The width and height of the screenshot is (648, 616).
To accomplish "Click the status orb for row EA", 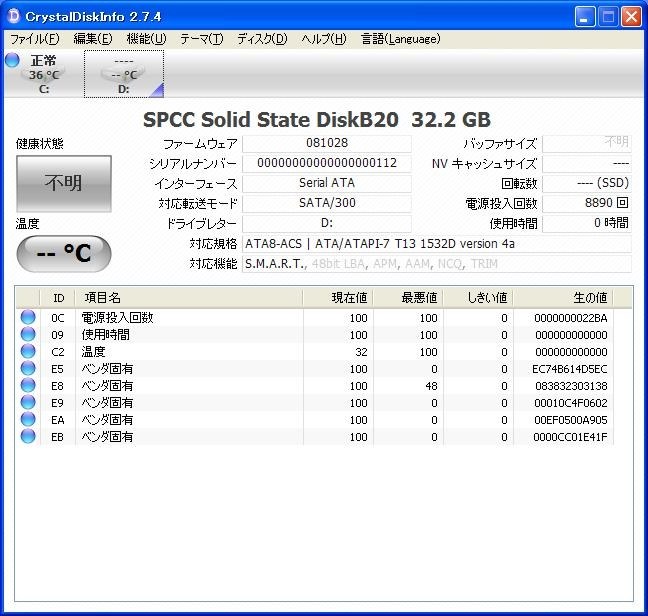I will (28, 419).
